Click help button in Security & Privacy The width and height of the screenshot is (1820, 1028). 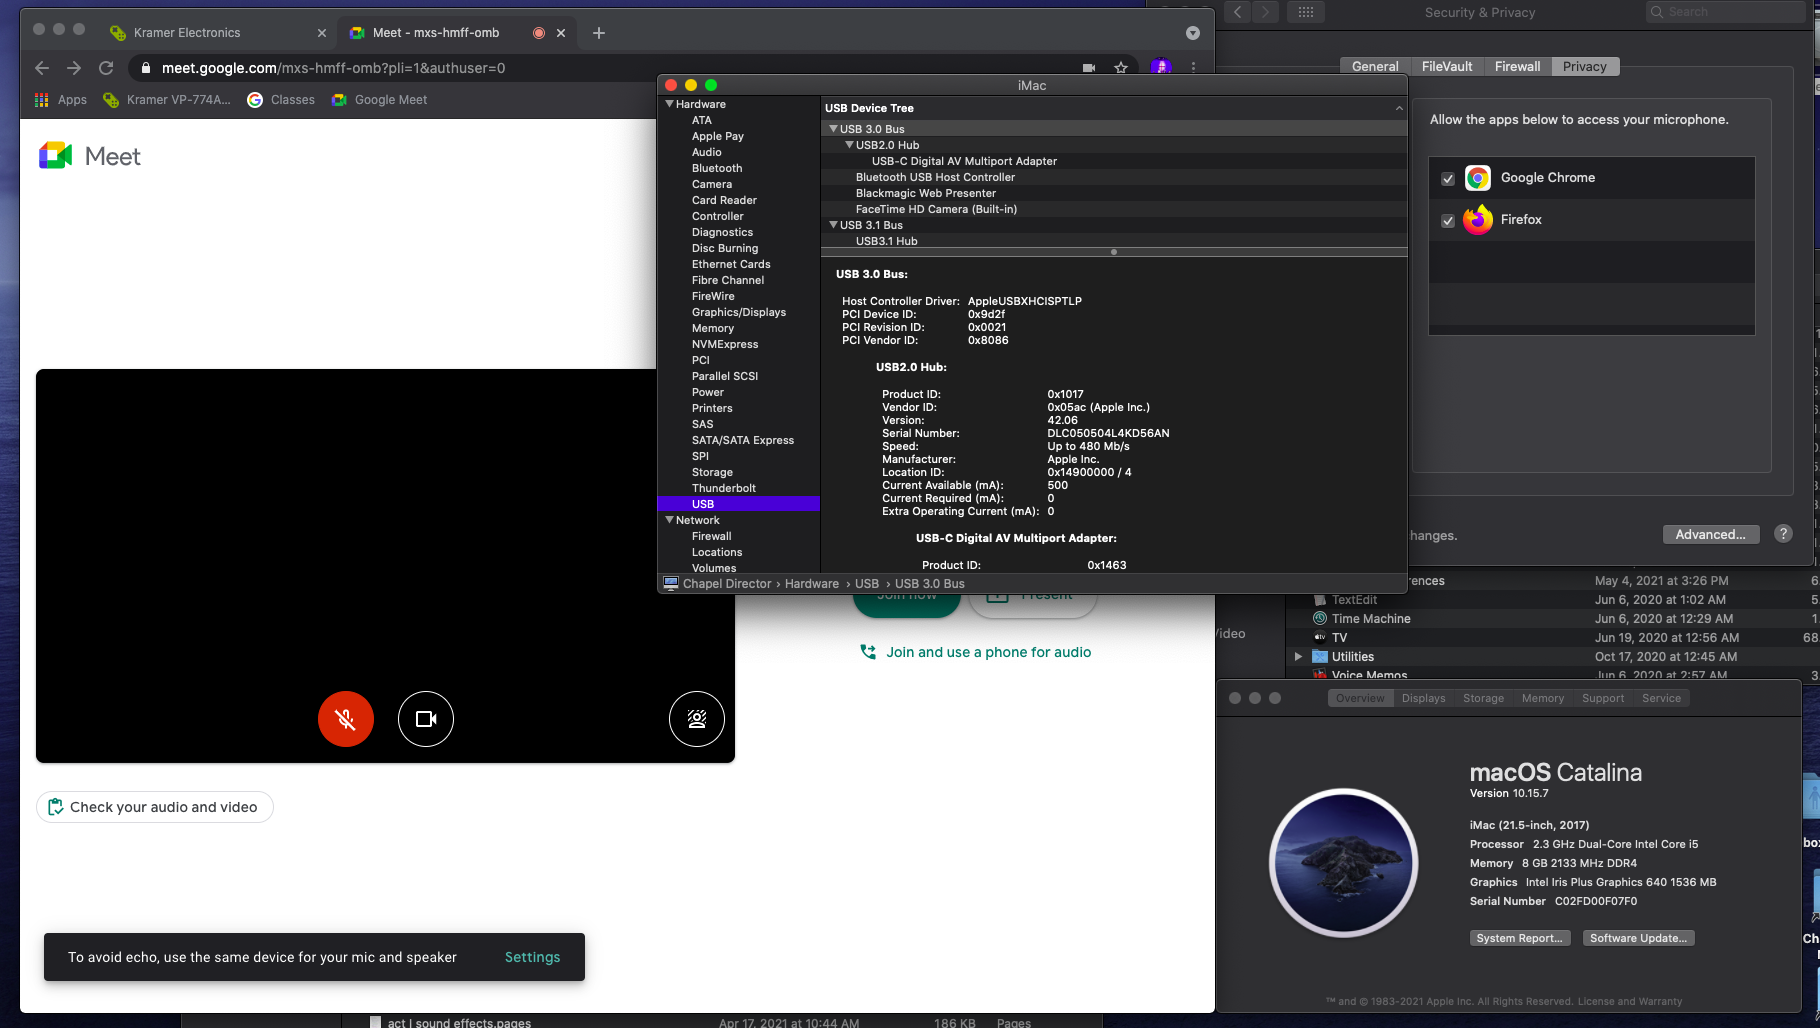[x=1783, y=534]
